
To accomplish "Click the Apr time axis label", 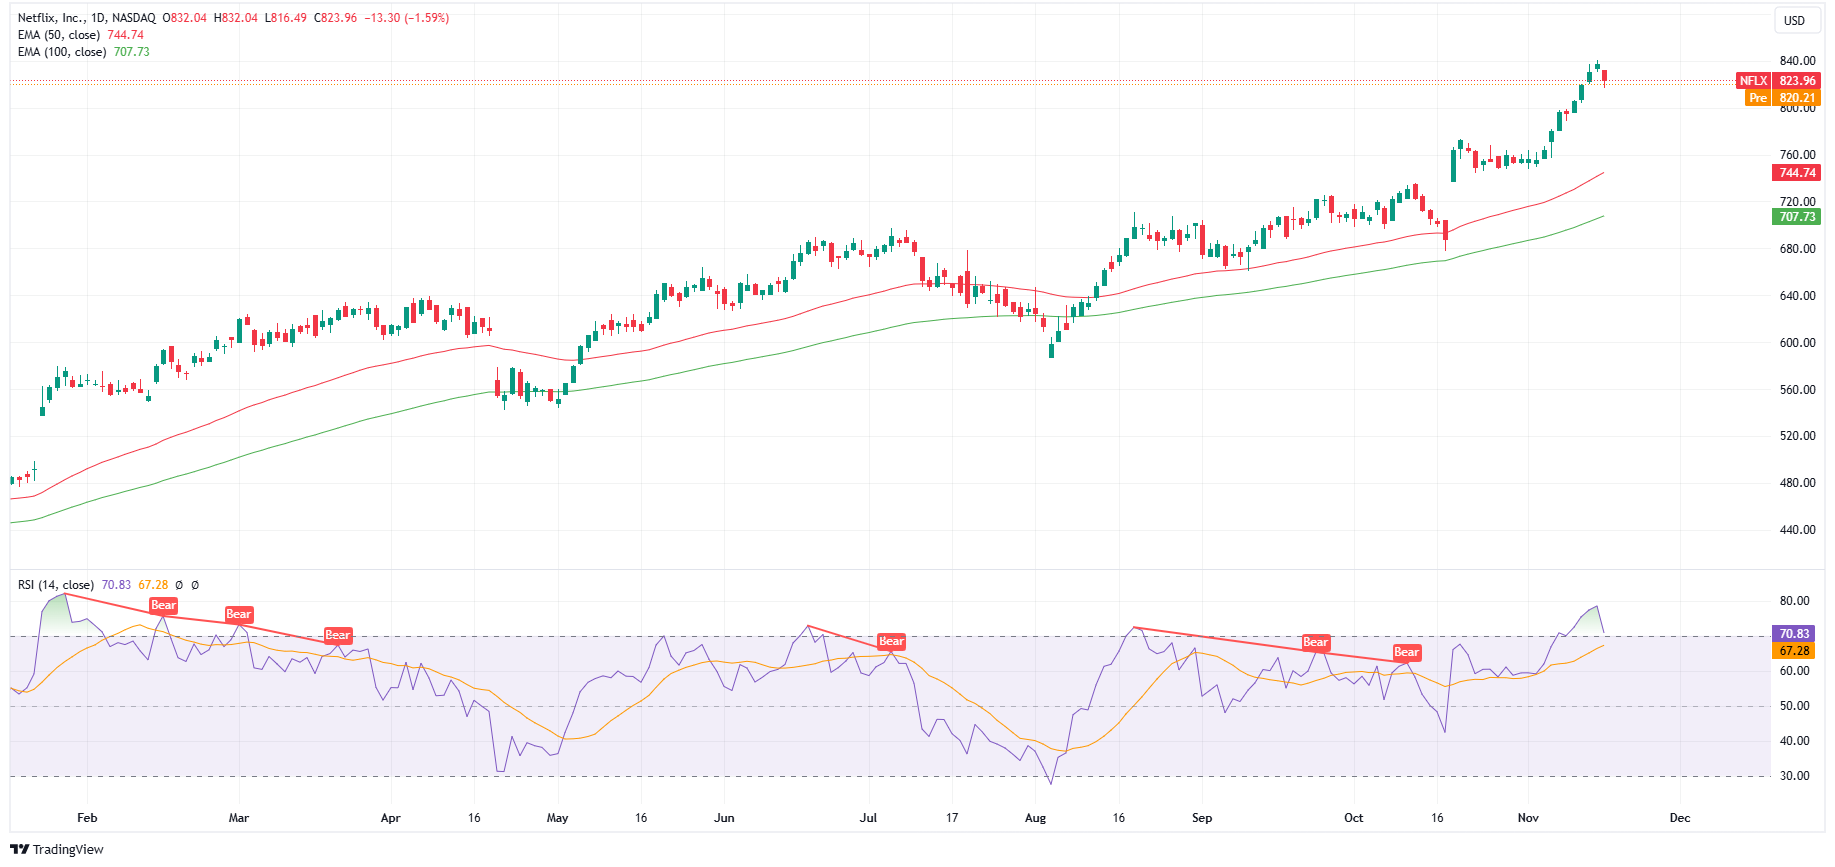I will click(x=391, y=818).
